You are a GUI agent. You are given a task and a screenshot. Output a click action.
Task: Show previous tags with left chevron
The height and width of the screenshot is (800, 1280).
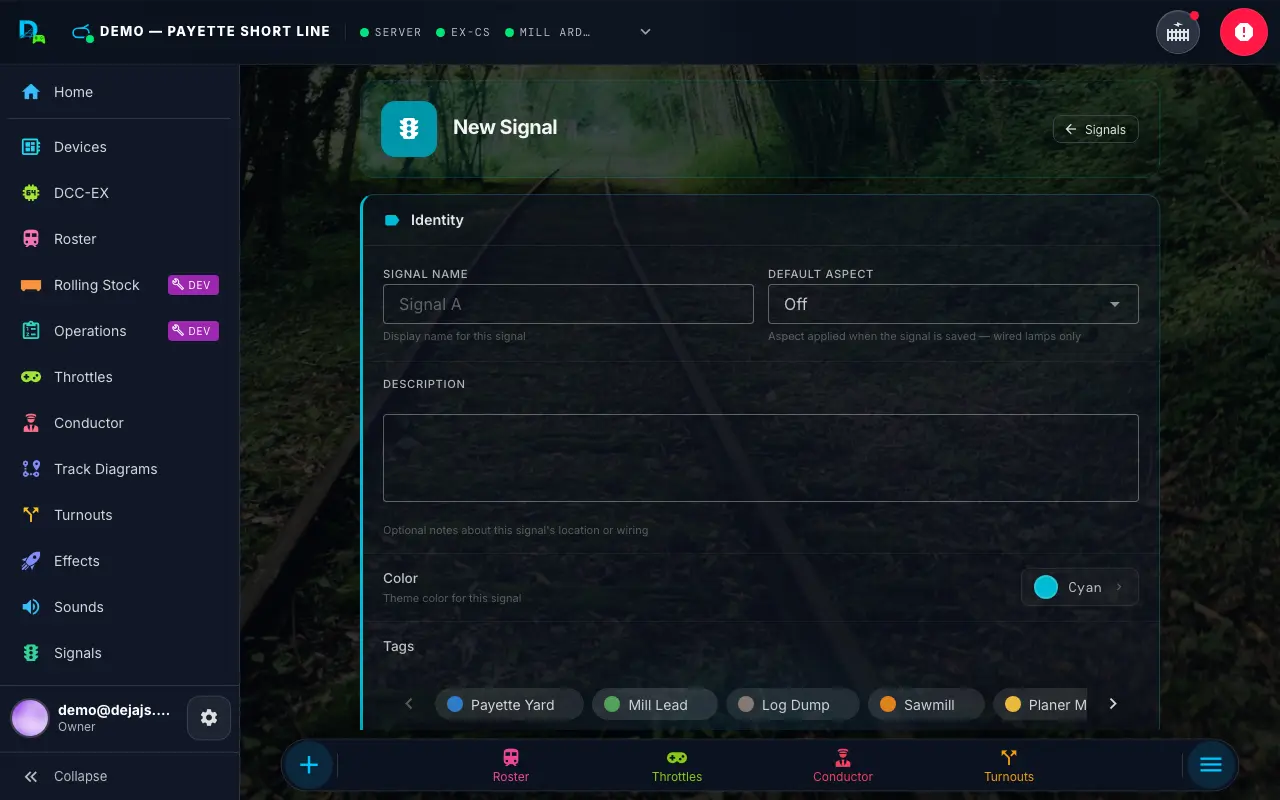409,704
